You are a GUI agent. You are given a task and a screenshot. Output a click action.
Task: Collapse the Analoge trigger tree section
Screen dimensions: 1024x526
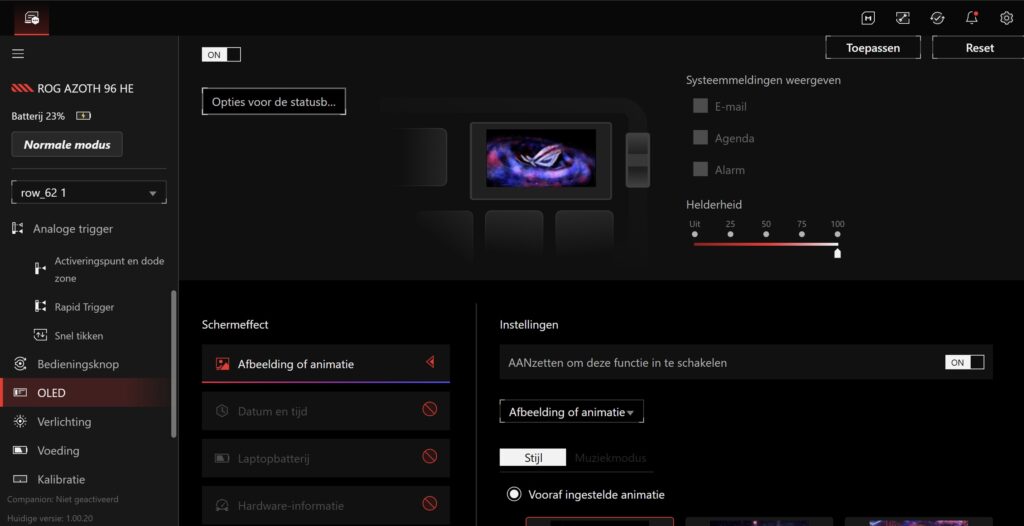pyautogui.click(x=17, y=229)
